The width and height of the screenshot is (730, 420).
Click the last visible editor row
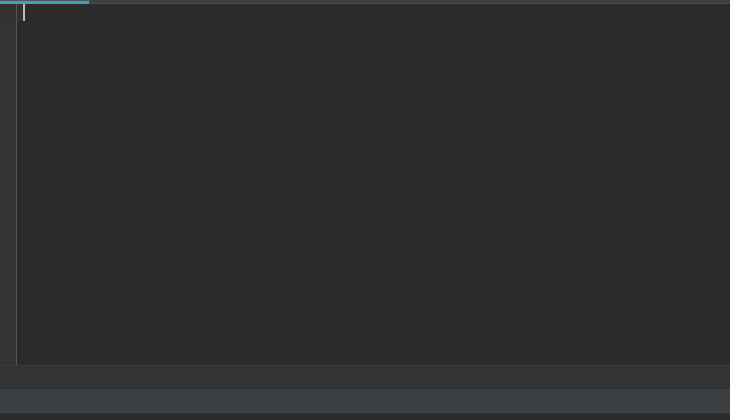(x=373, y=357)
